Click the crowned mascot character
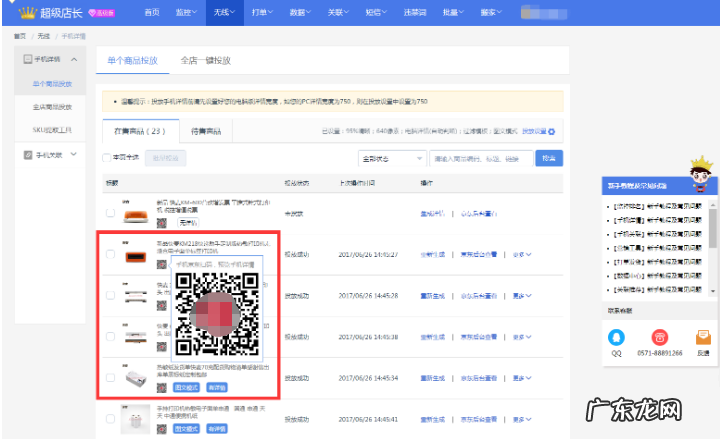The width and height of the screenshot is (720, 439). coord(701,174)
